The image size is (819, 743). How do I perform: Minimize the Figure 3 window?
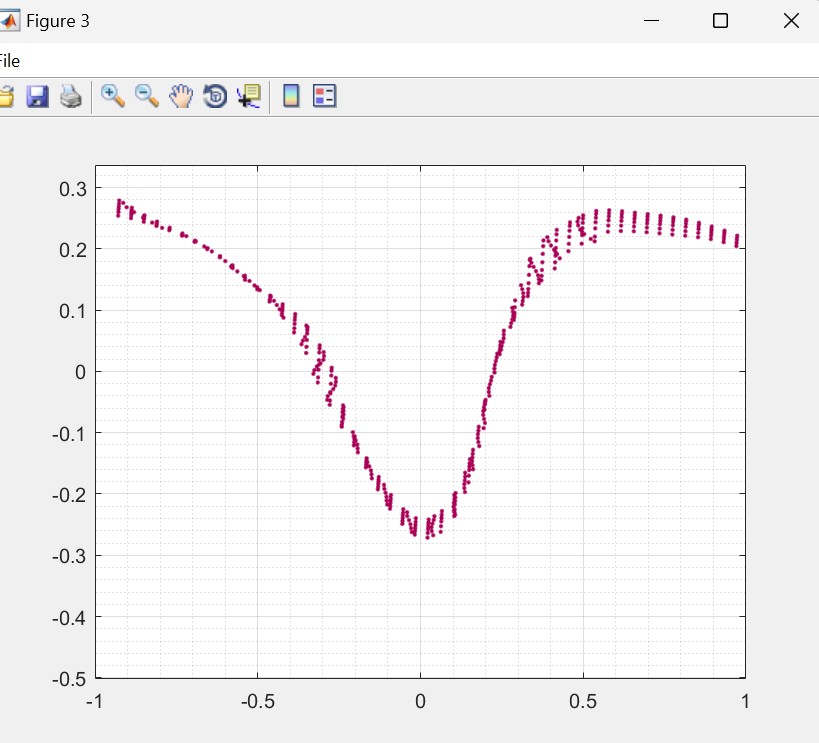pyautogui.click(x=651, y=21)
